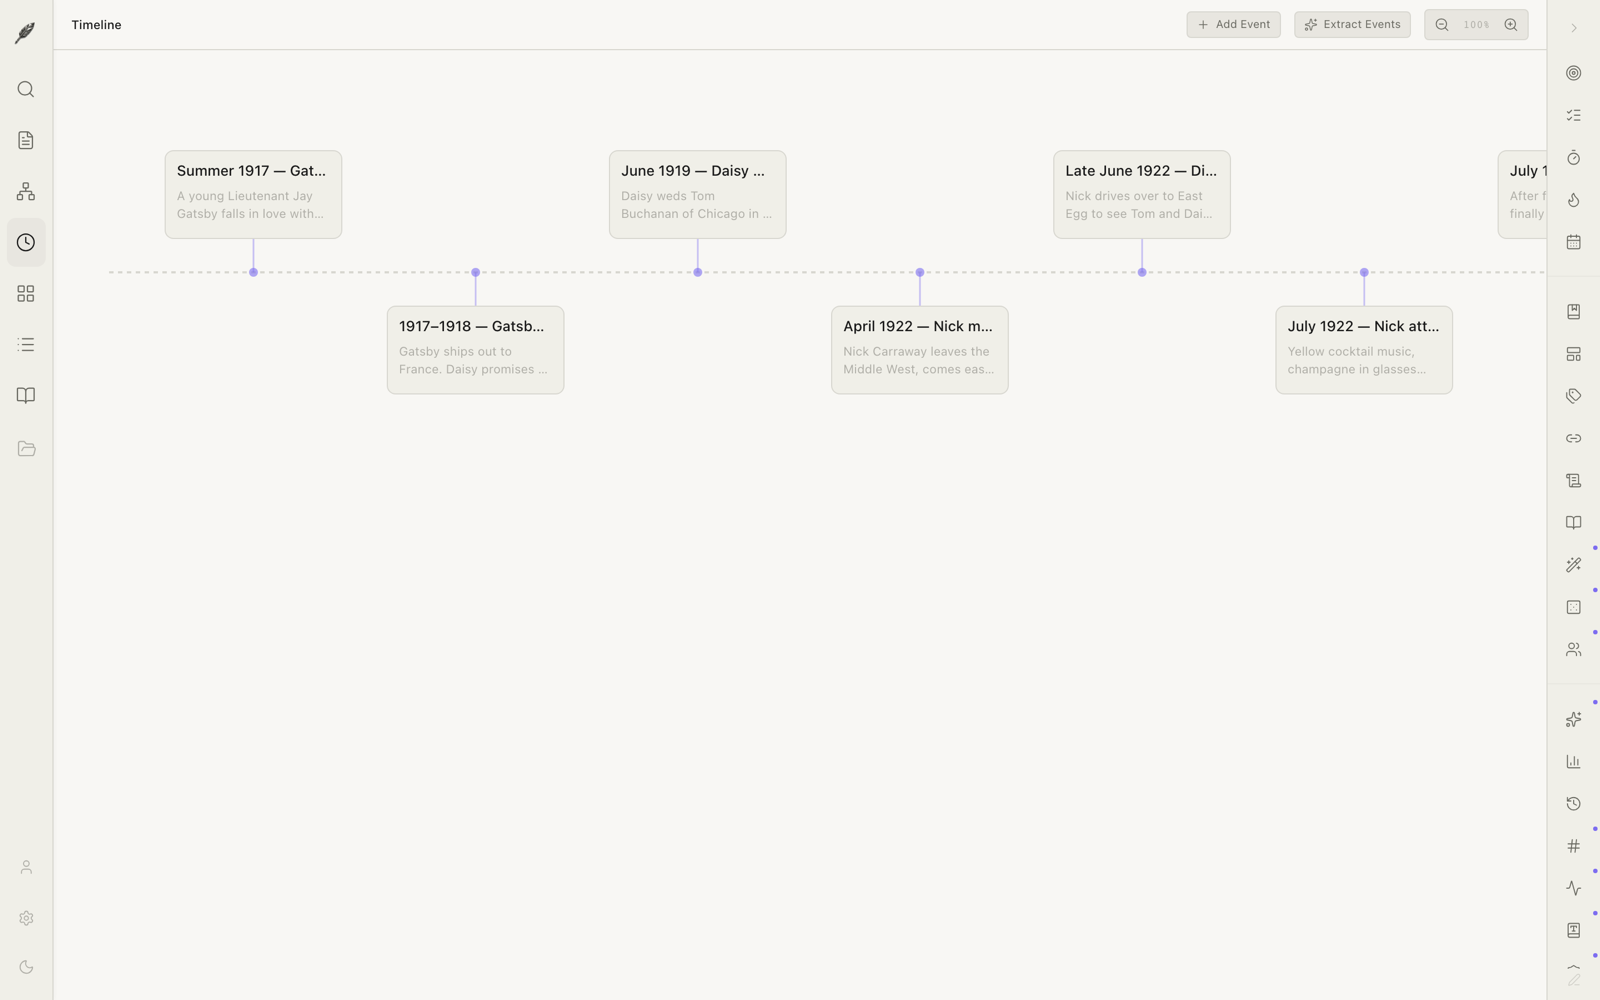
Task: Click the quill app logo
Action: [26, 32]
